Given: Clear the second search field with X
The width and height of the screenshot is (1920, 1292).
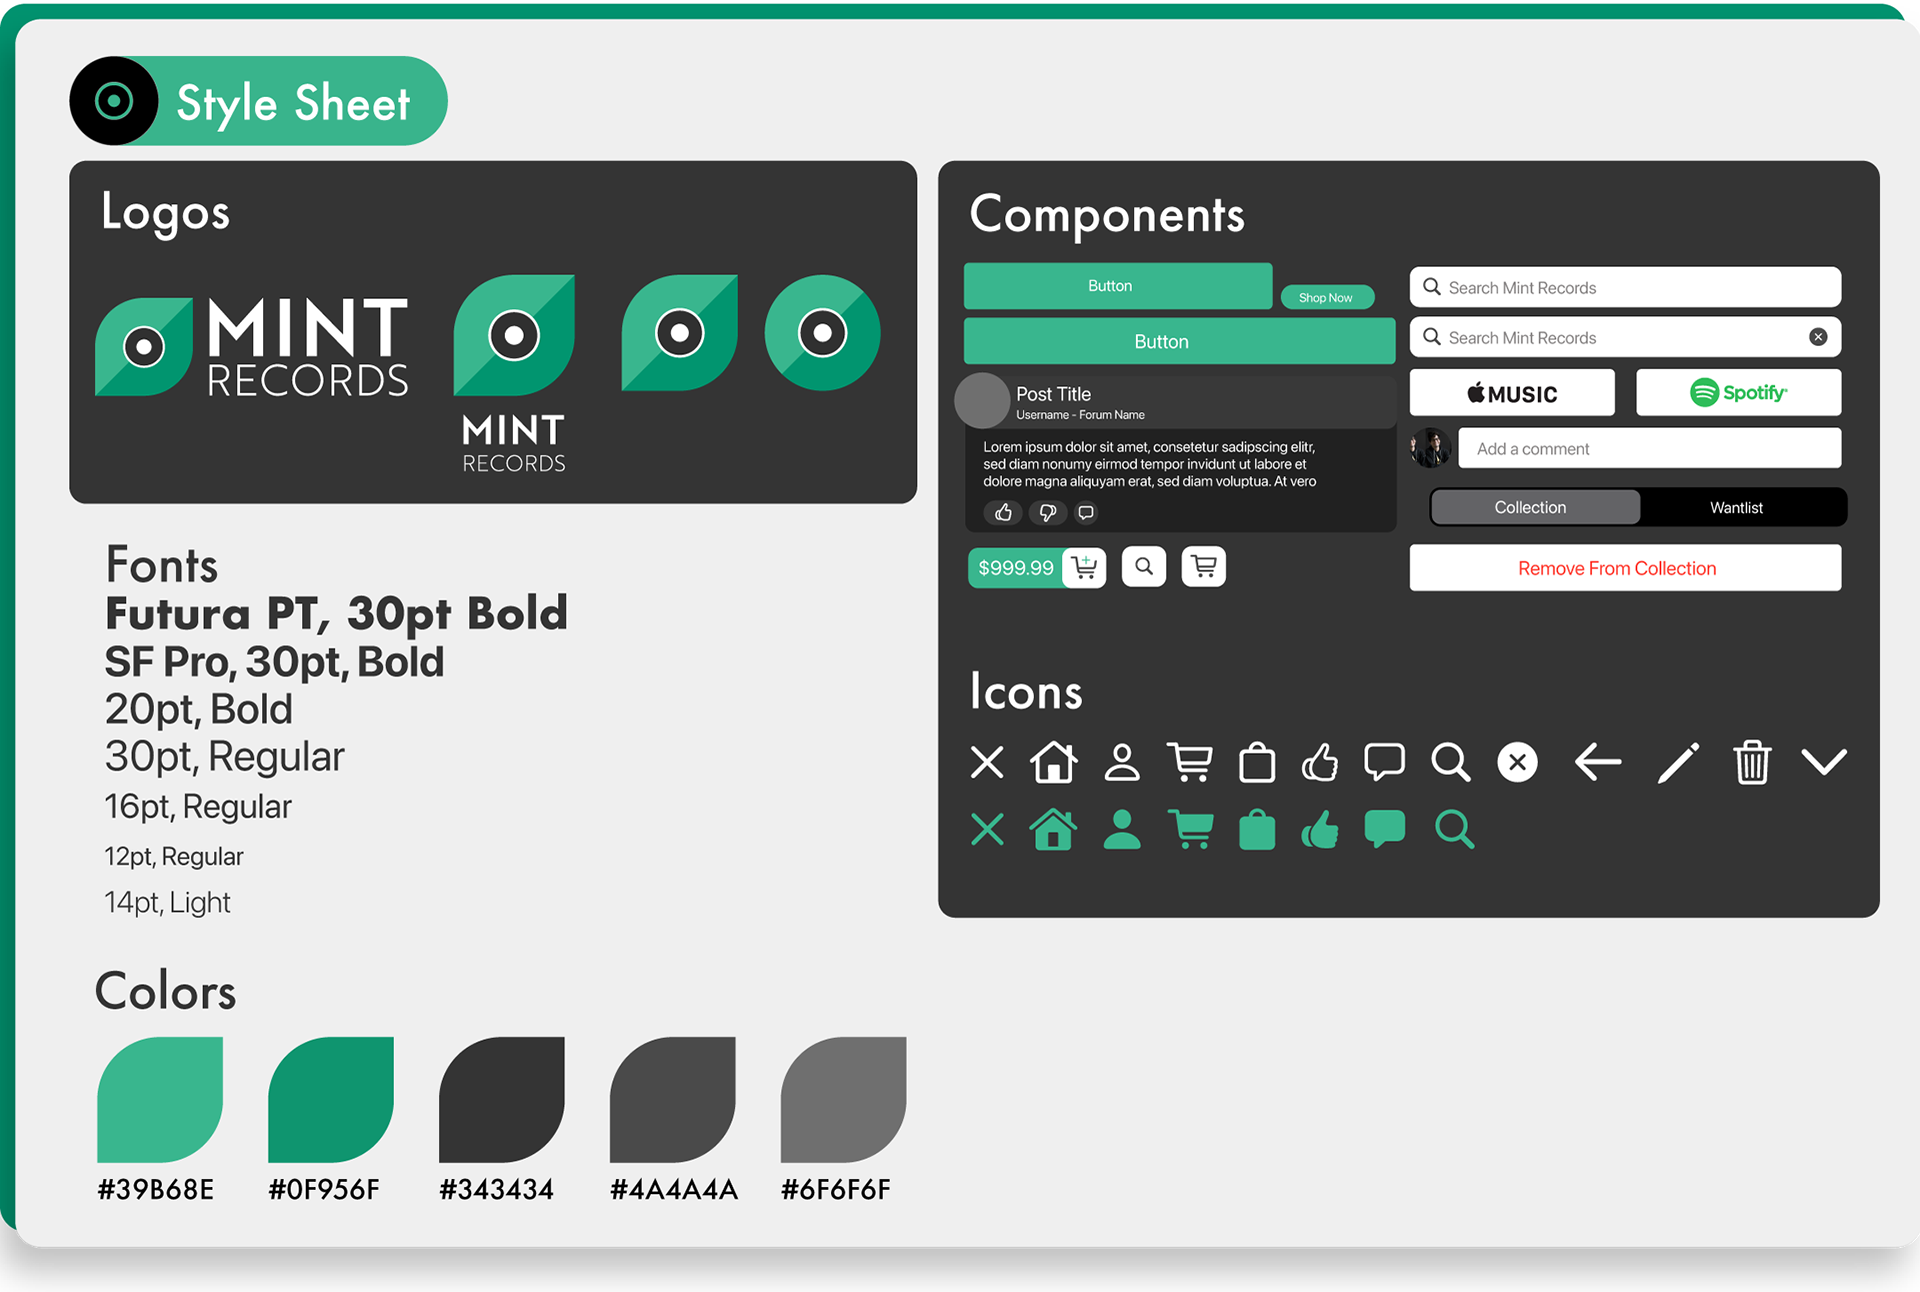Looking at the screenshot, I should tap(1818, 338).
